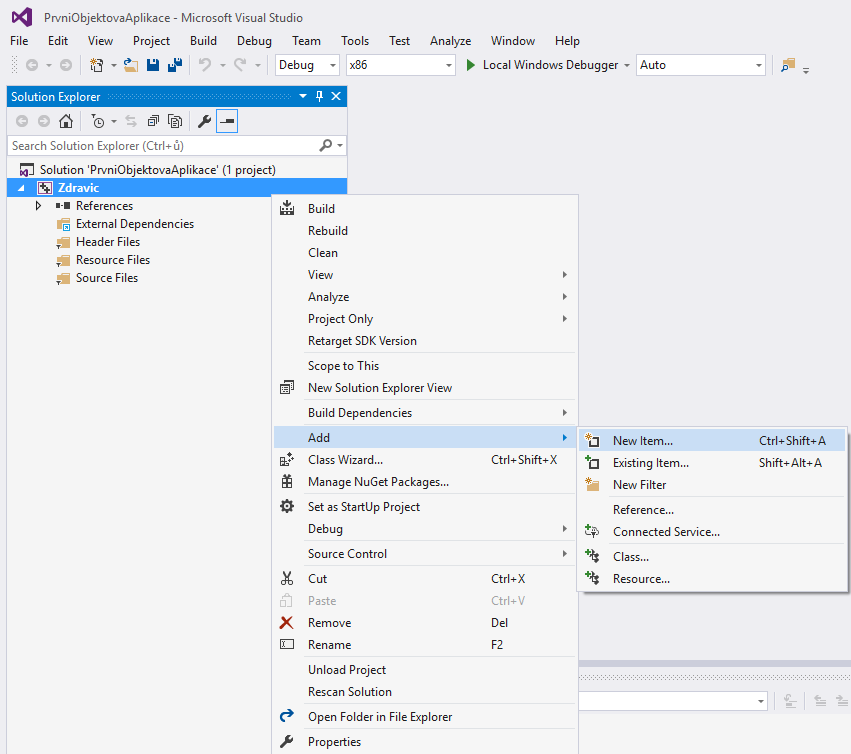Choose Resource... in Add submenu
The height and width of the screenshot is (754, 851).
click(x=713, y=579)
